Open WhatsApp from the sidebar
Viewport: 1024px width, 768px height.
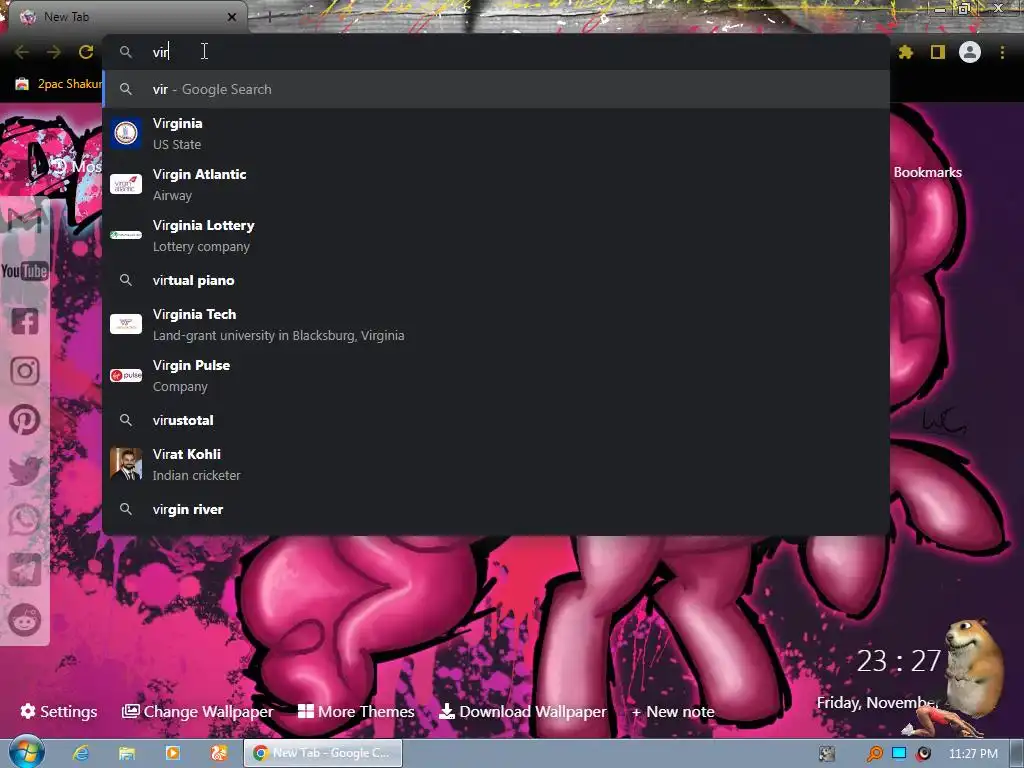click(x=25, y=520)
